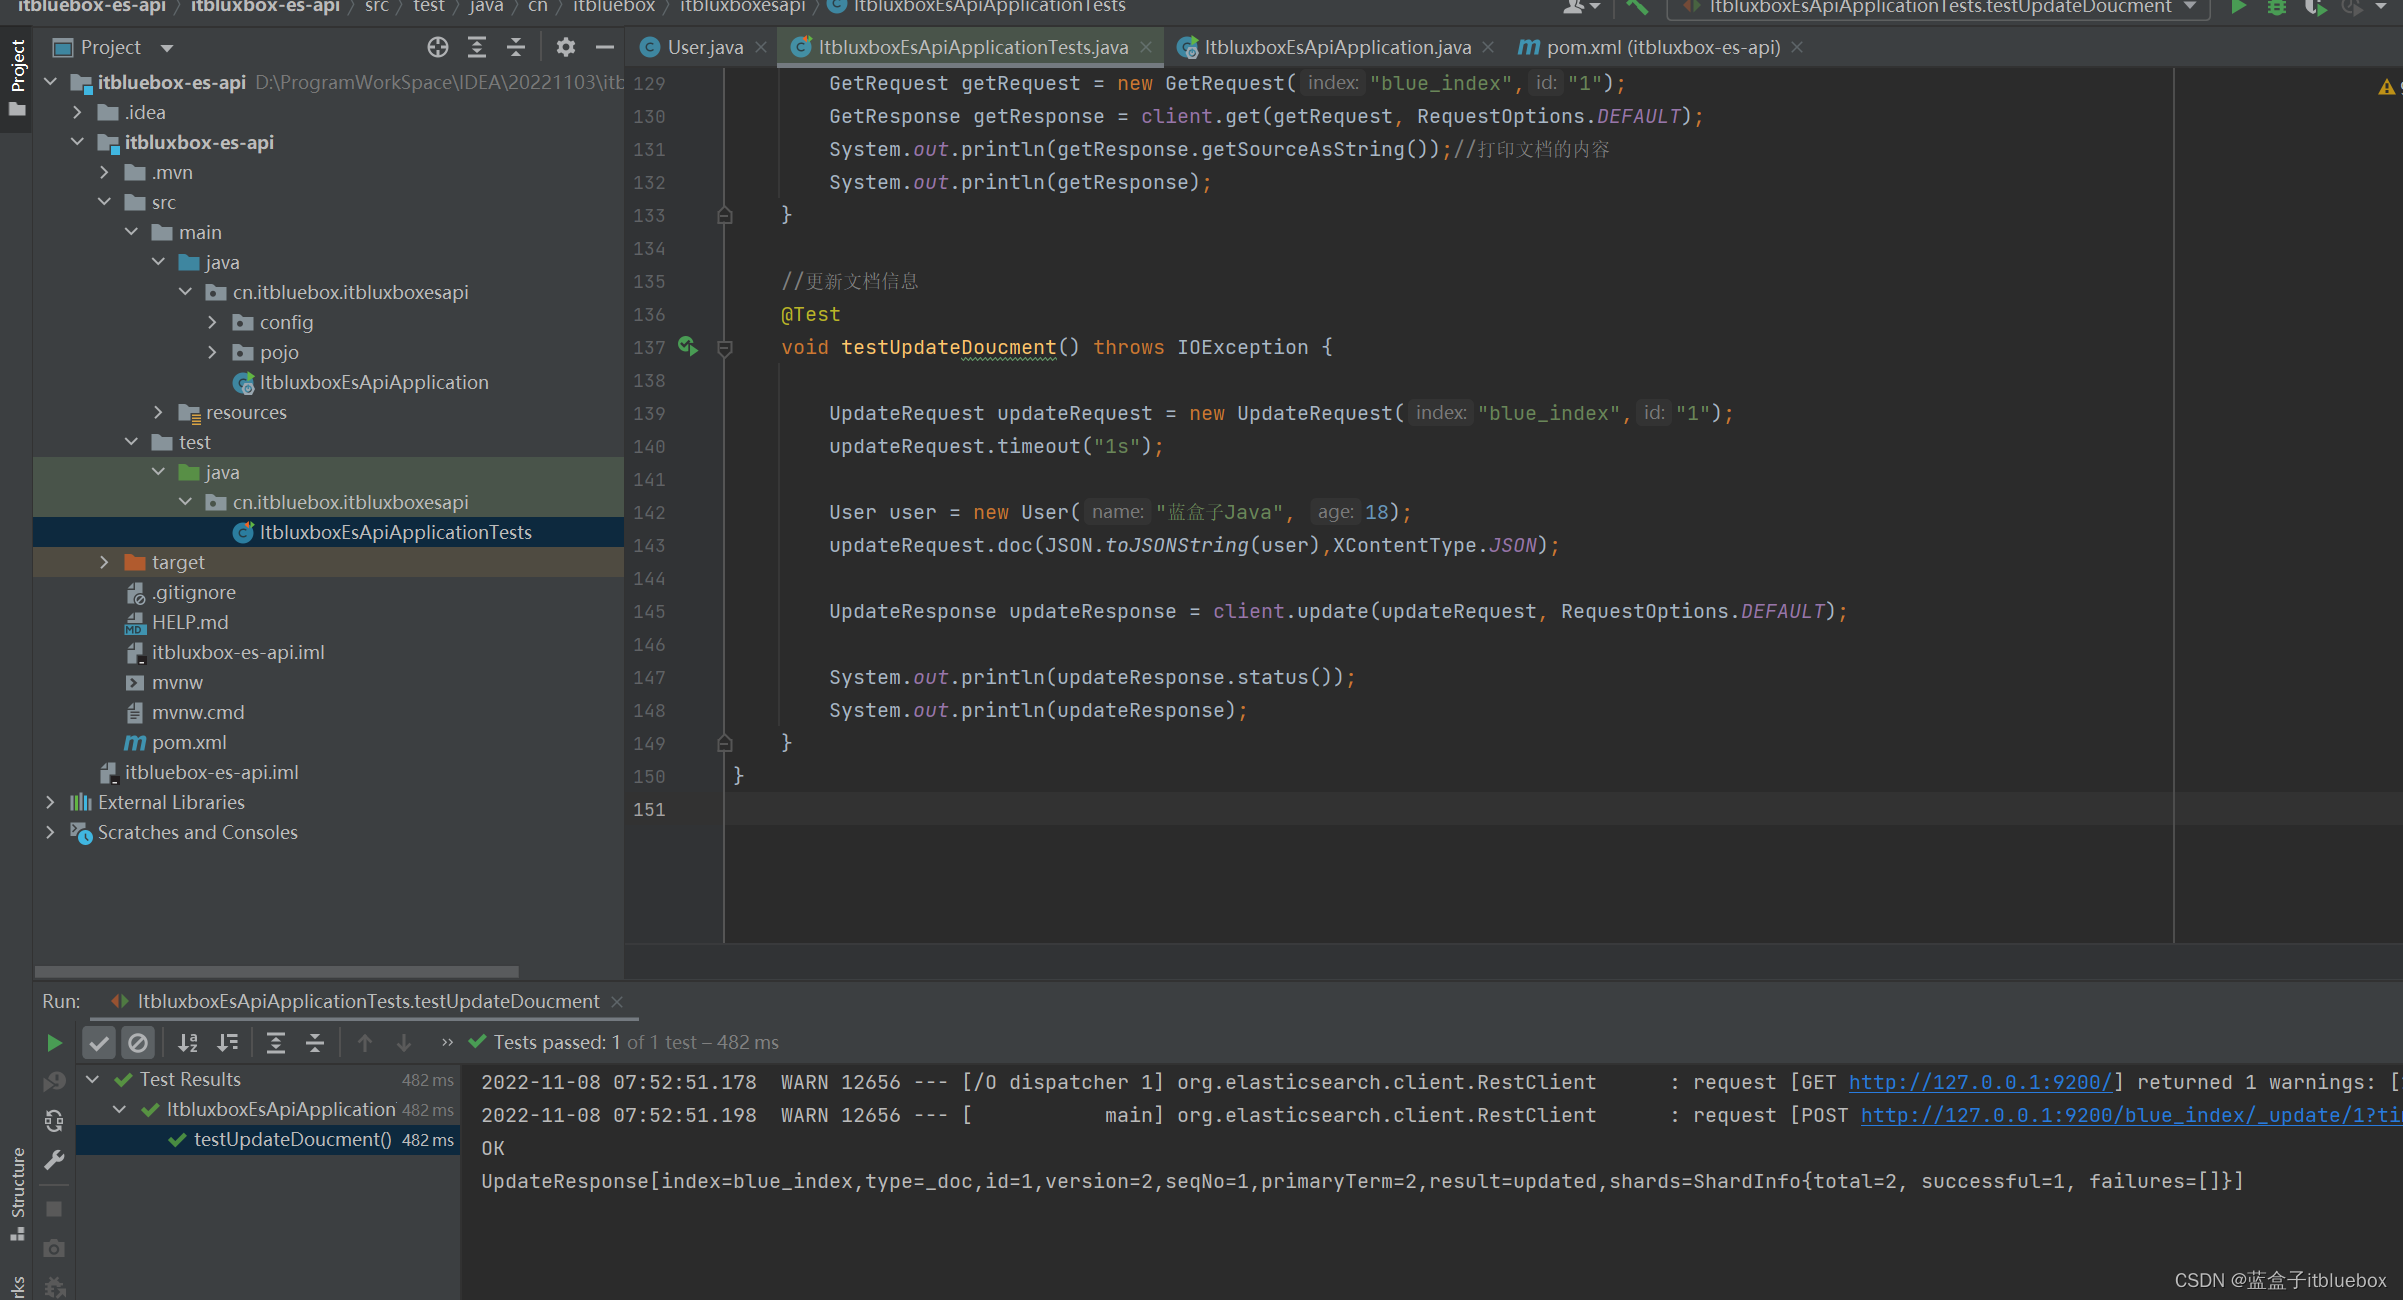Select testUpdateDoucment() result row
The width and height of the screenshot is (2403, 1300).
click(x=267, y=1140)
